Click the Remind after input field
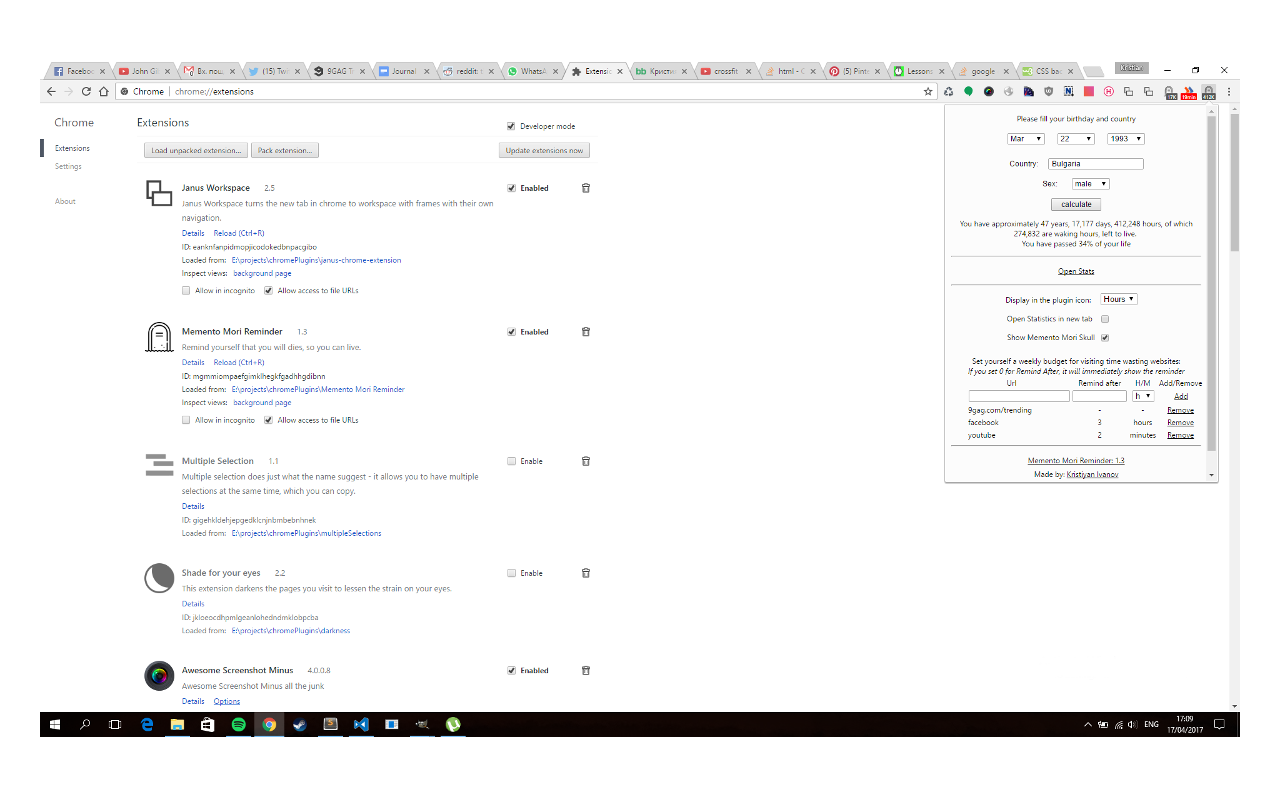This screenshot has width=1280, height=800. point(1099,396)
